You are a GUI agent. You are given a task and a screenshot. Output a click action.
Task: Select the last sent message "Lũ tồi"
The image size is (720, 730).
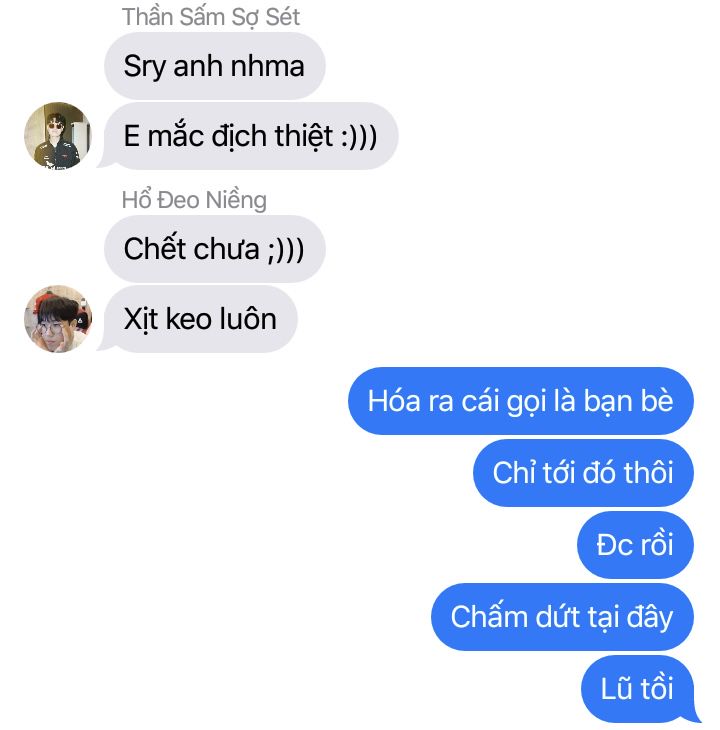[638, 689]
